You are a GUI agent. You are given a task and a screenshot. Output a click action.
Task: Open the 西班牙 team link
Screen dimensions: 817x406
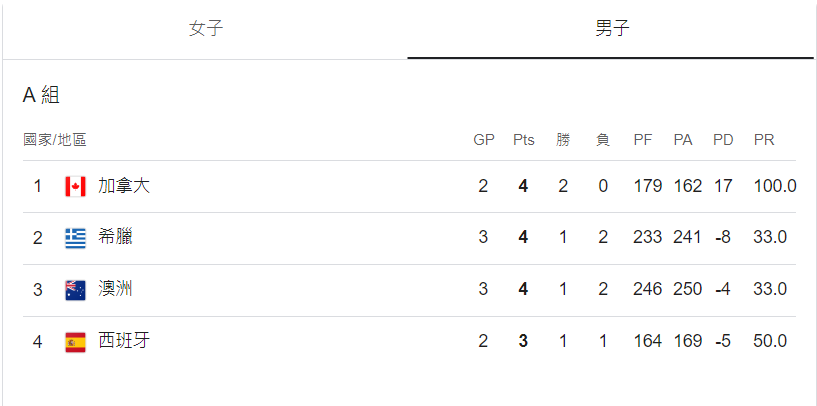tap(124, 341)
